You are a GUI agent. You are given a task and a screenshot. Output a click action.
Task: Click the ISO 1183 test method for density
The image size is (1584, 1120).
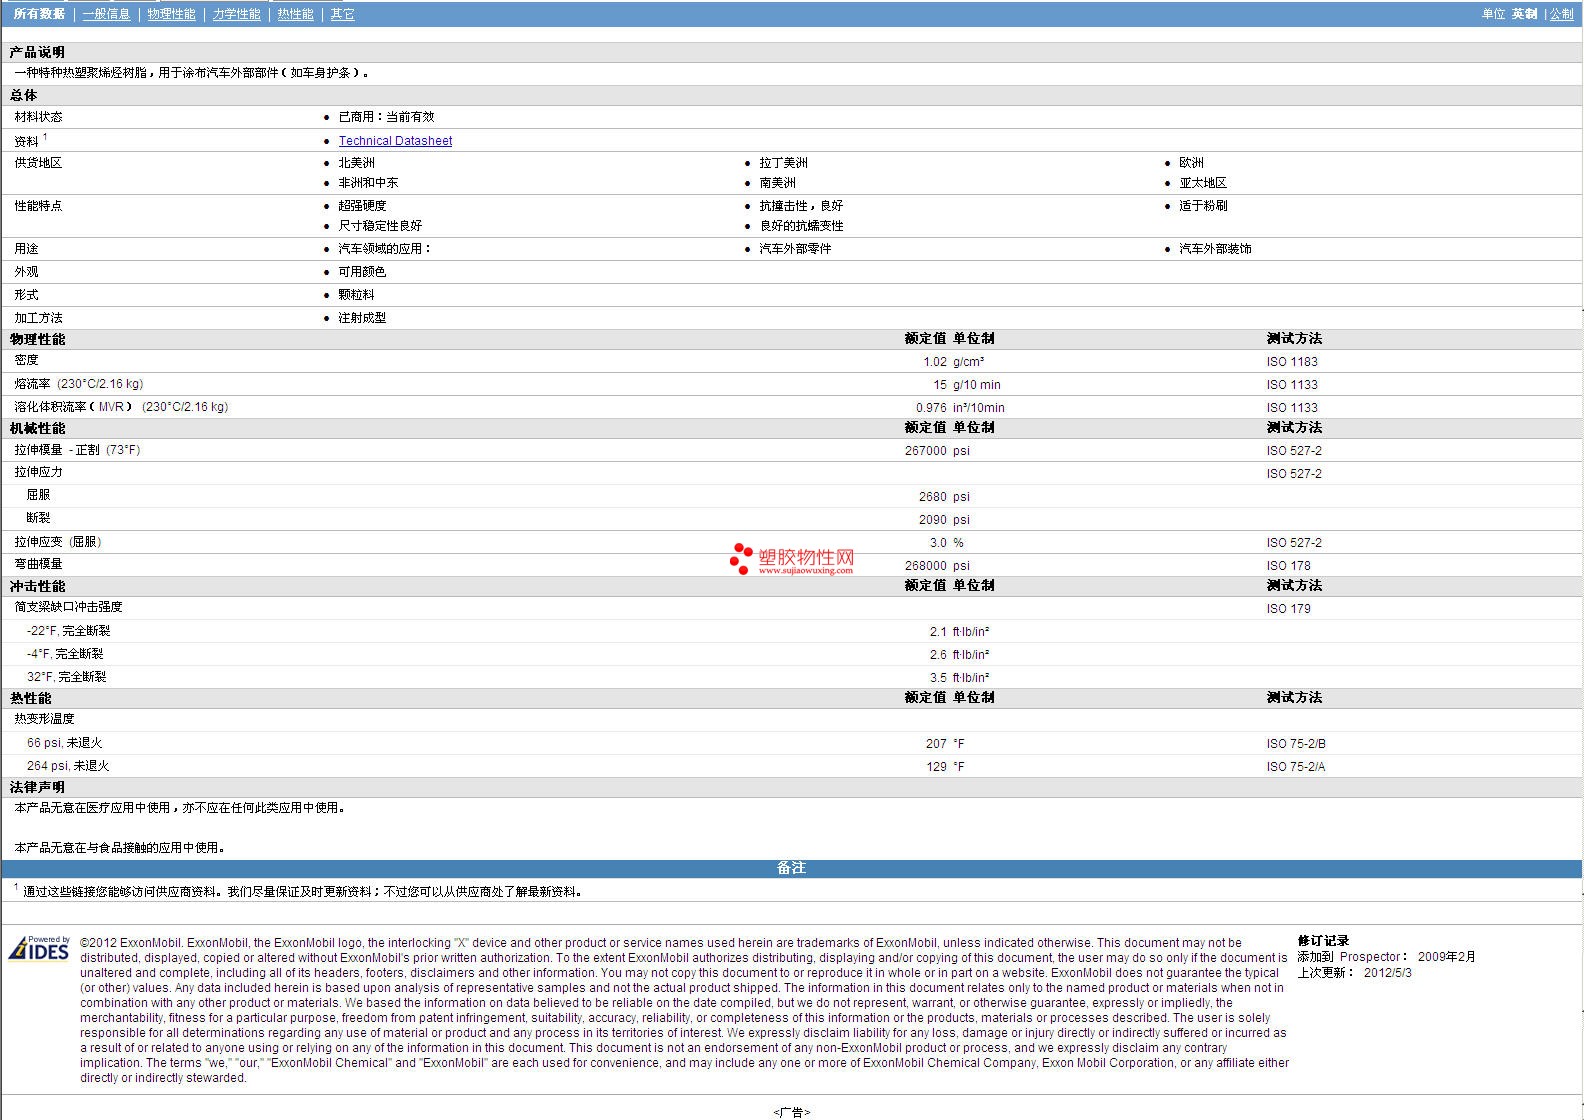coord(1292,362)
